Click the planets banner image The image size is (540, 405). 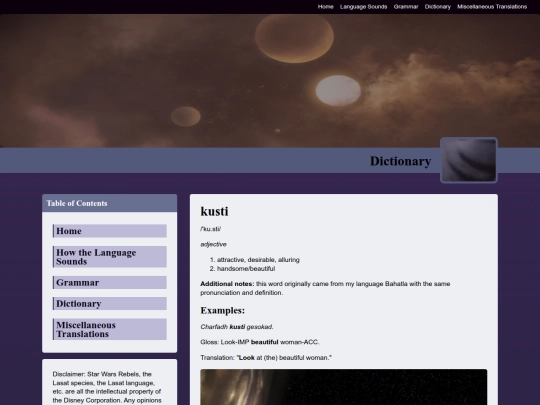[270, 81]
